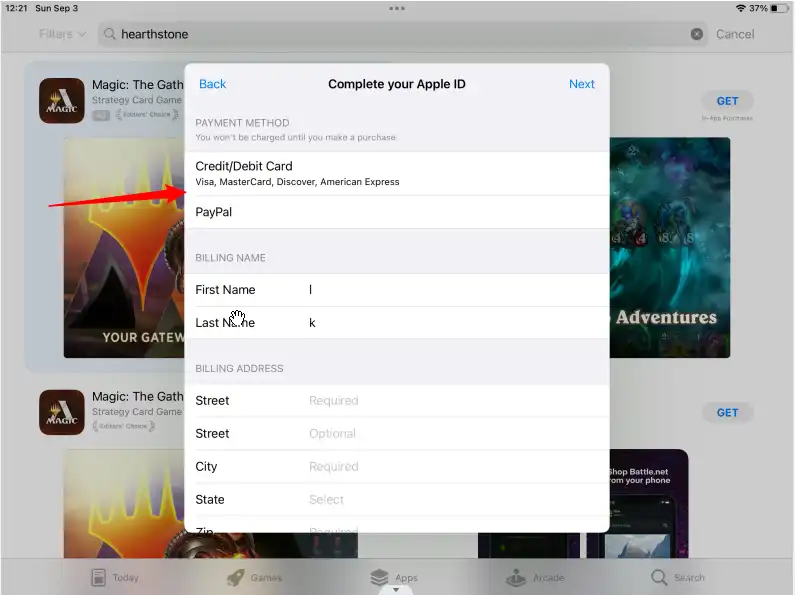The height and width of the screenshot is (595, 795).
Task: Tap the second Magic: The Gathering app icon
Action: [x=62, y=412]
